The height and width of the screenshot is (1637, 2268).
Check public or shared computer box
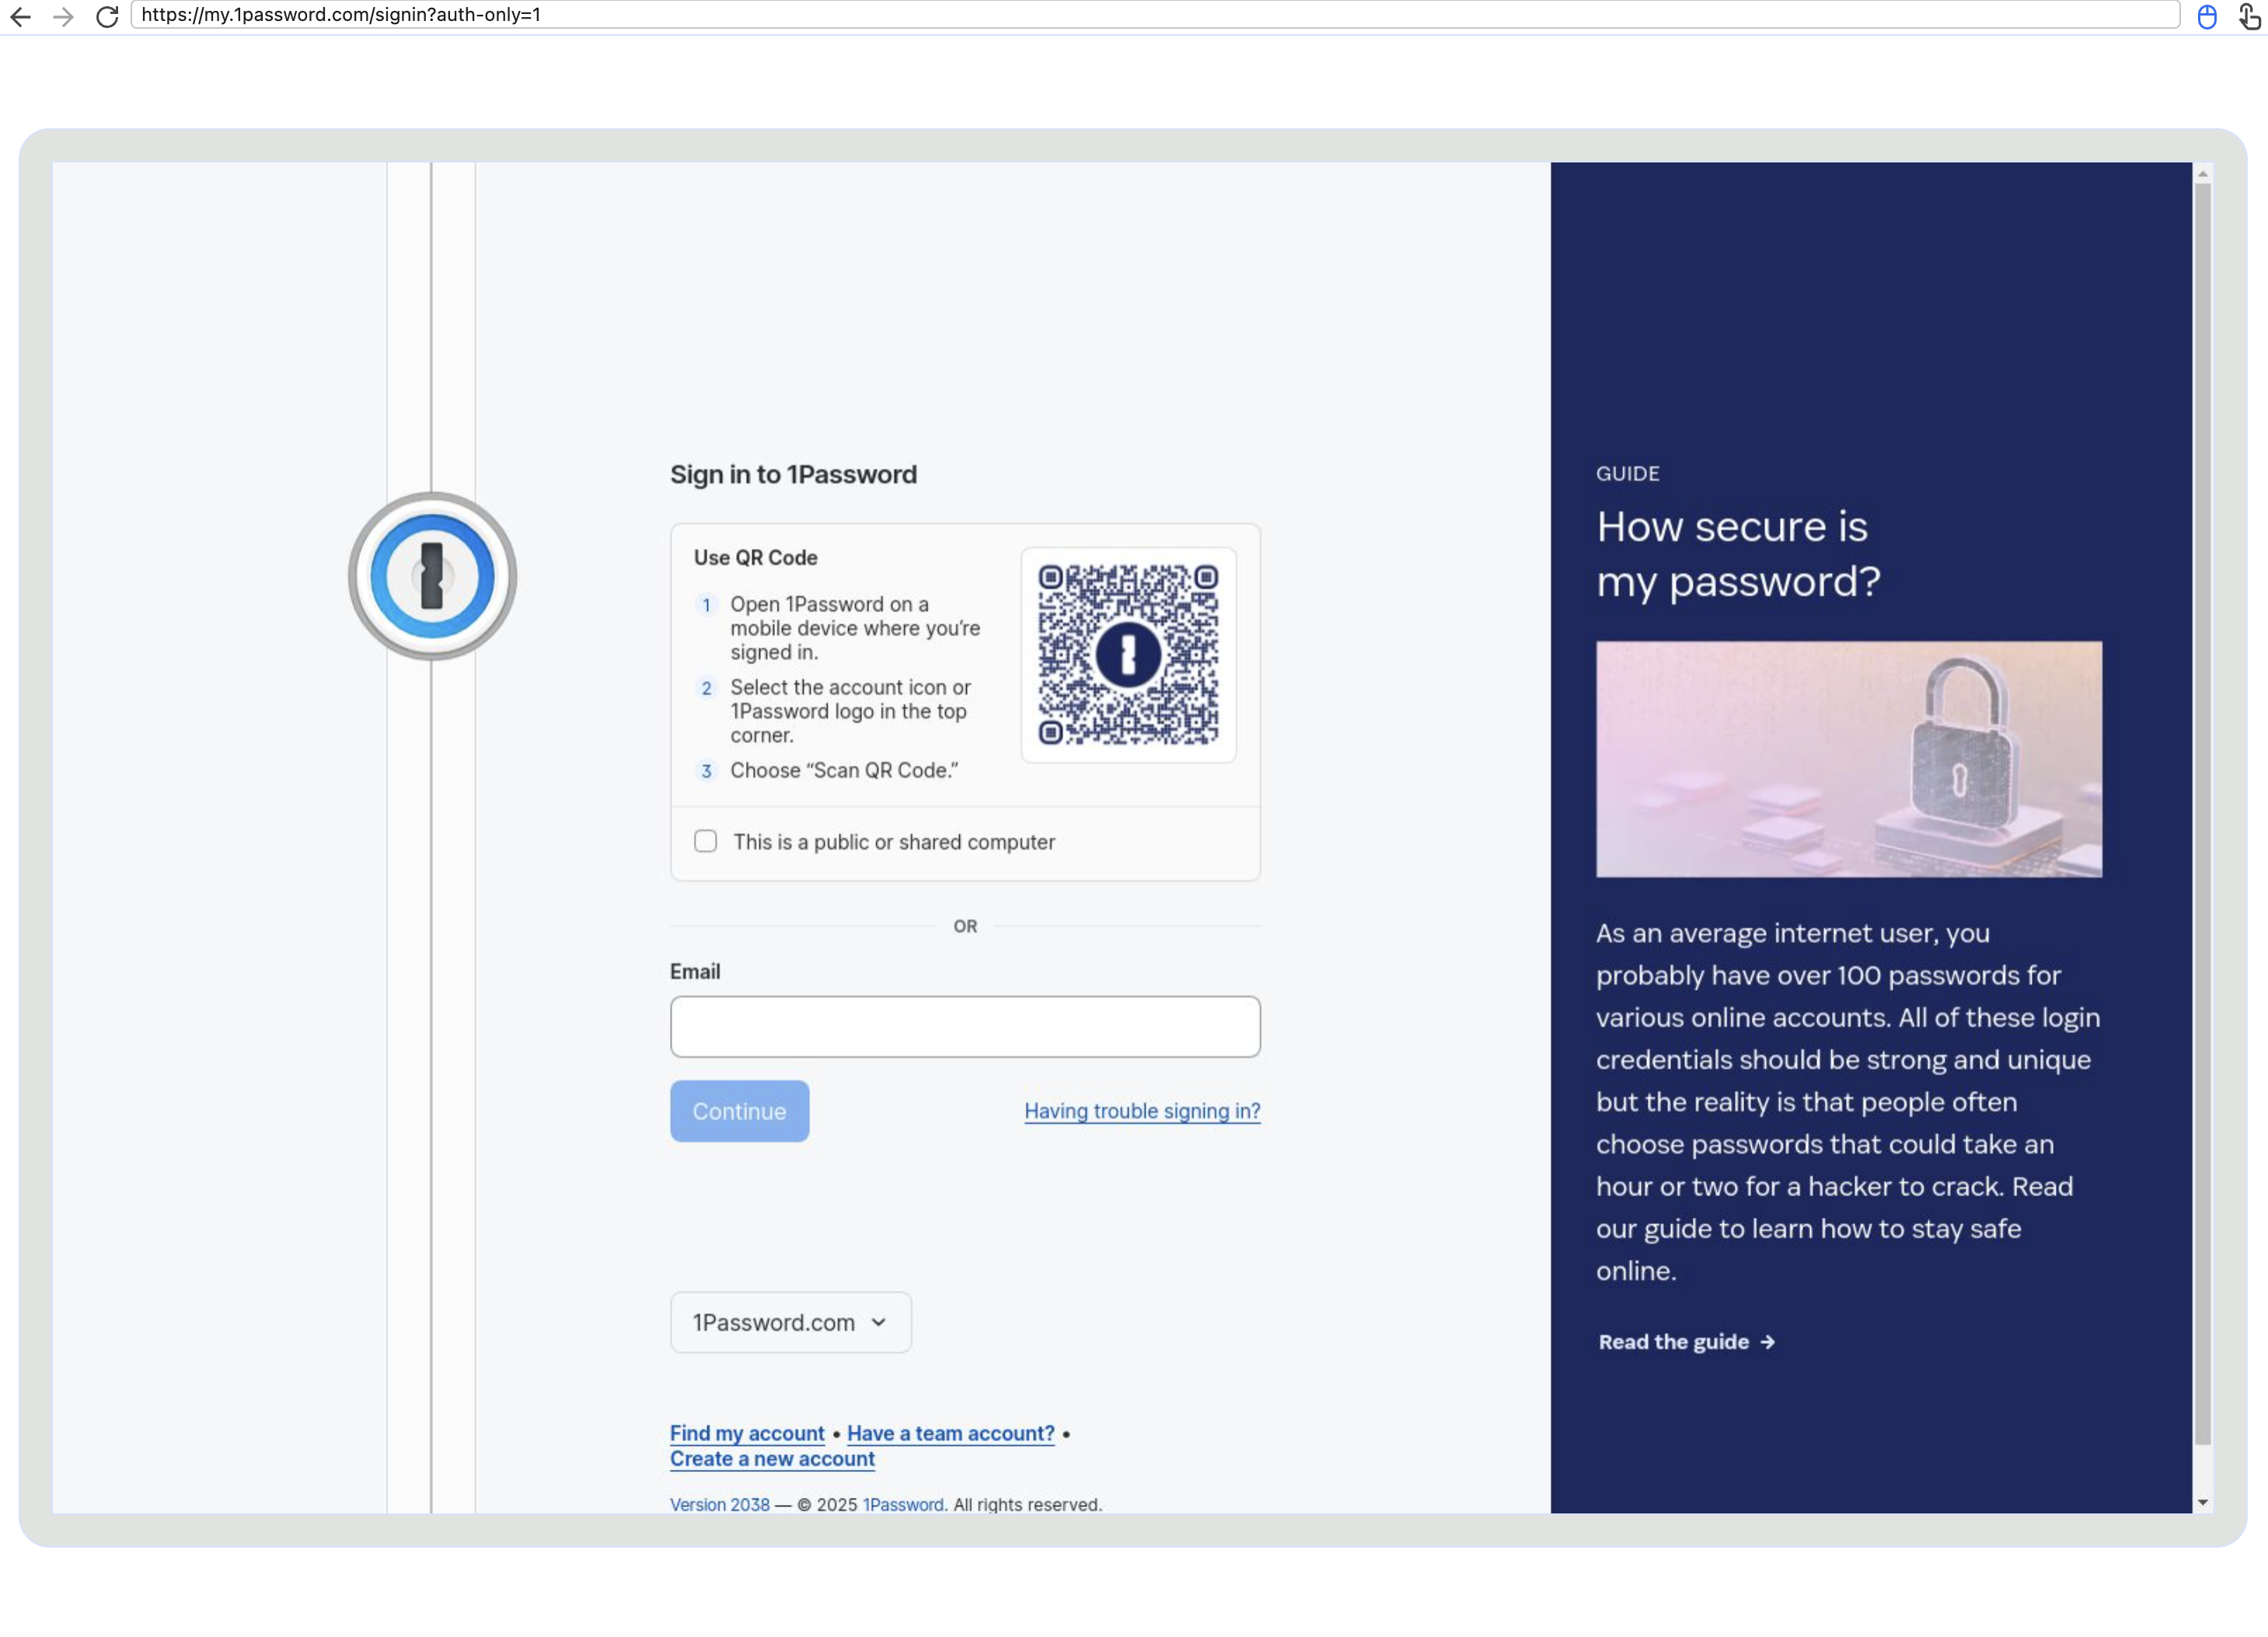coord(706,841)
